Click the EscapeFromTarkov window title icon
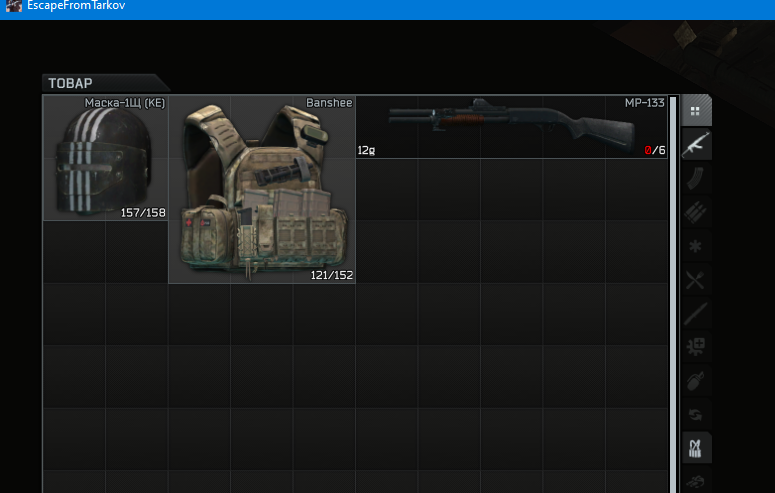Image resolution: width=775 pixels, height=493 pixels. pos(13,6)
